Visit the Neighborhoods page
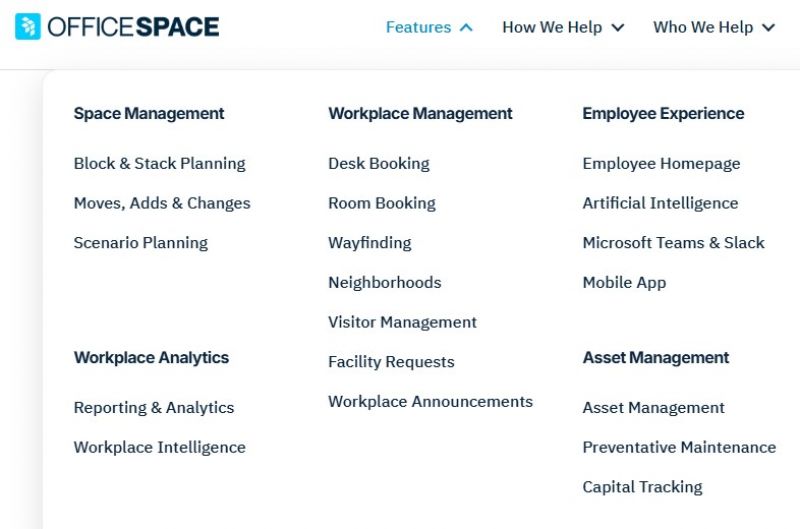Image resolution: width=800 pixels, height=529 pixels. (385, 283)
